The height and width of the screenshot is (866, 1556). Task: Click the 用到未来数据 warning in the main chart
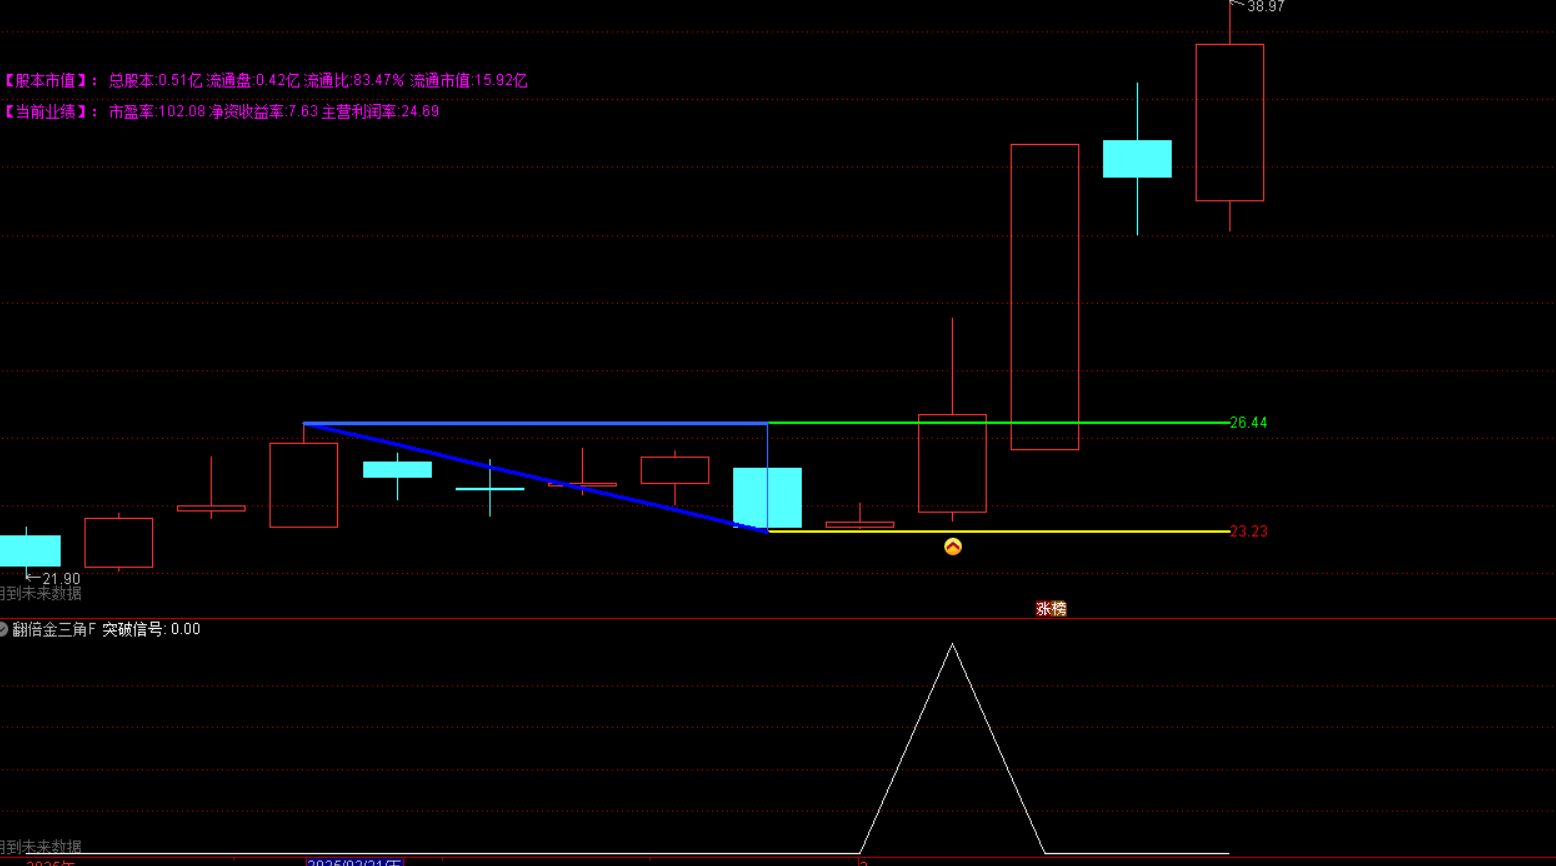coord(40,594)
